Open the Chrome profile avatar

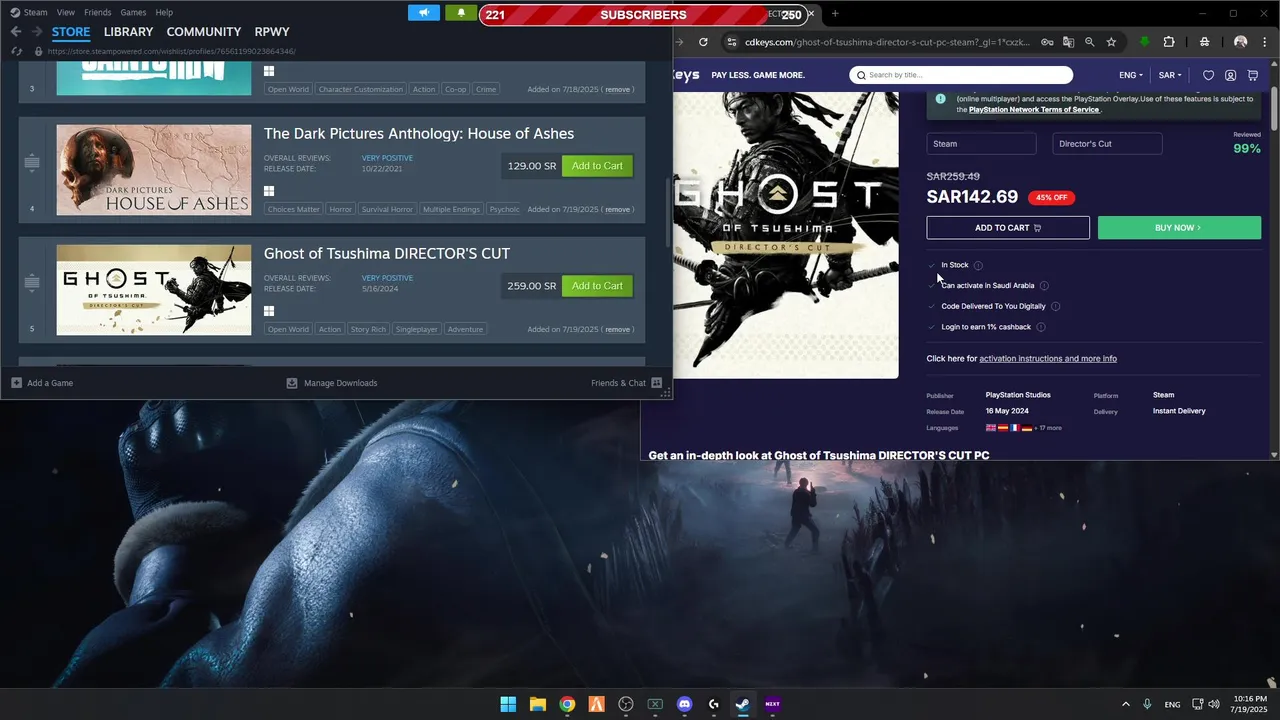[x=1240, y=42]
